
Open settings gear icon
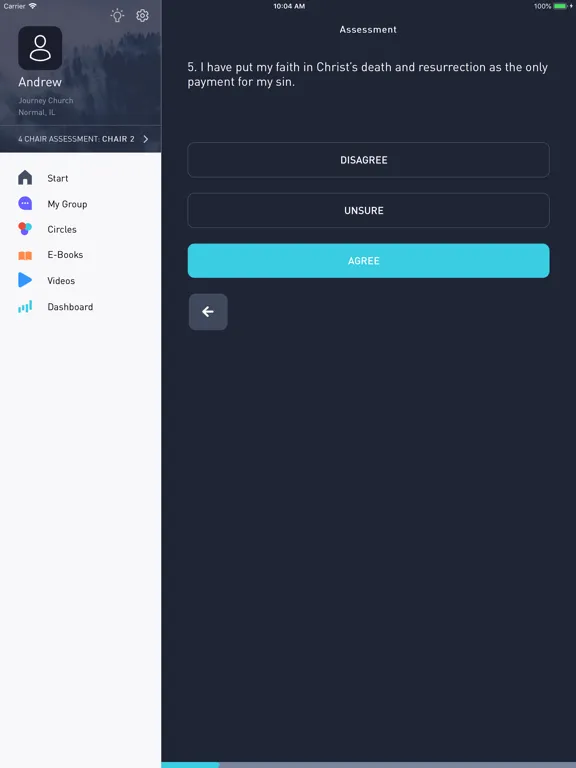(143, 16)
